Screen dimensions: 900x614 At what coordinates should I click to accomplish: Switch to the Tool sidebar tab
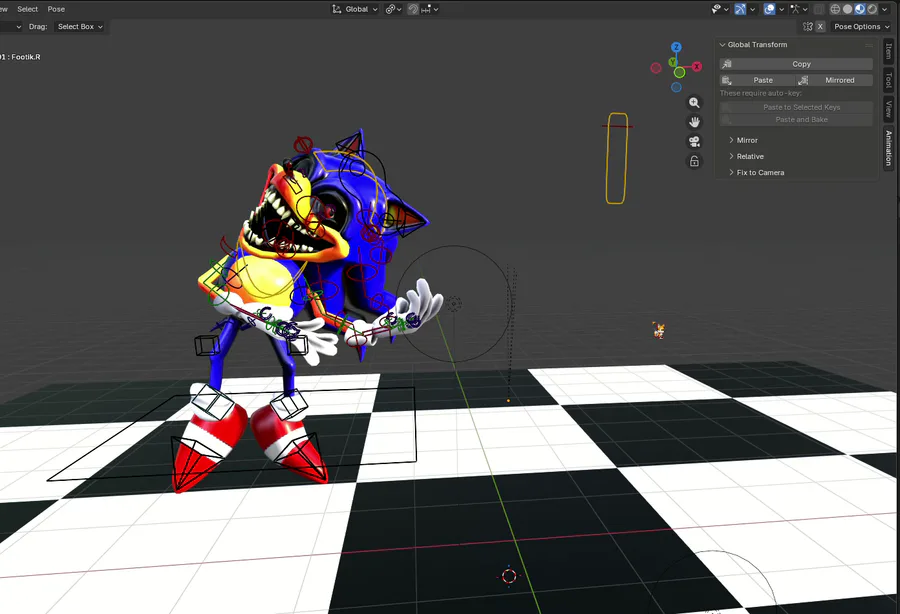pyautogui.click(x=889, y=80)
